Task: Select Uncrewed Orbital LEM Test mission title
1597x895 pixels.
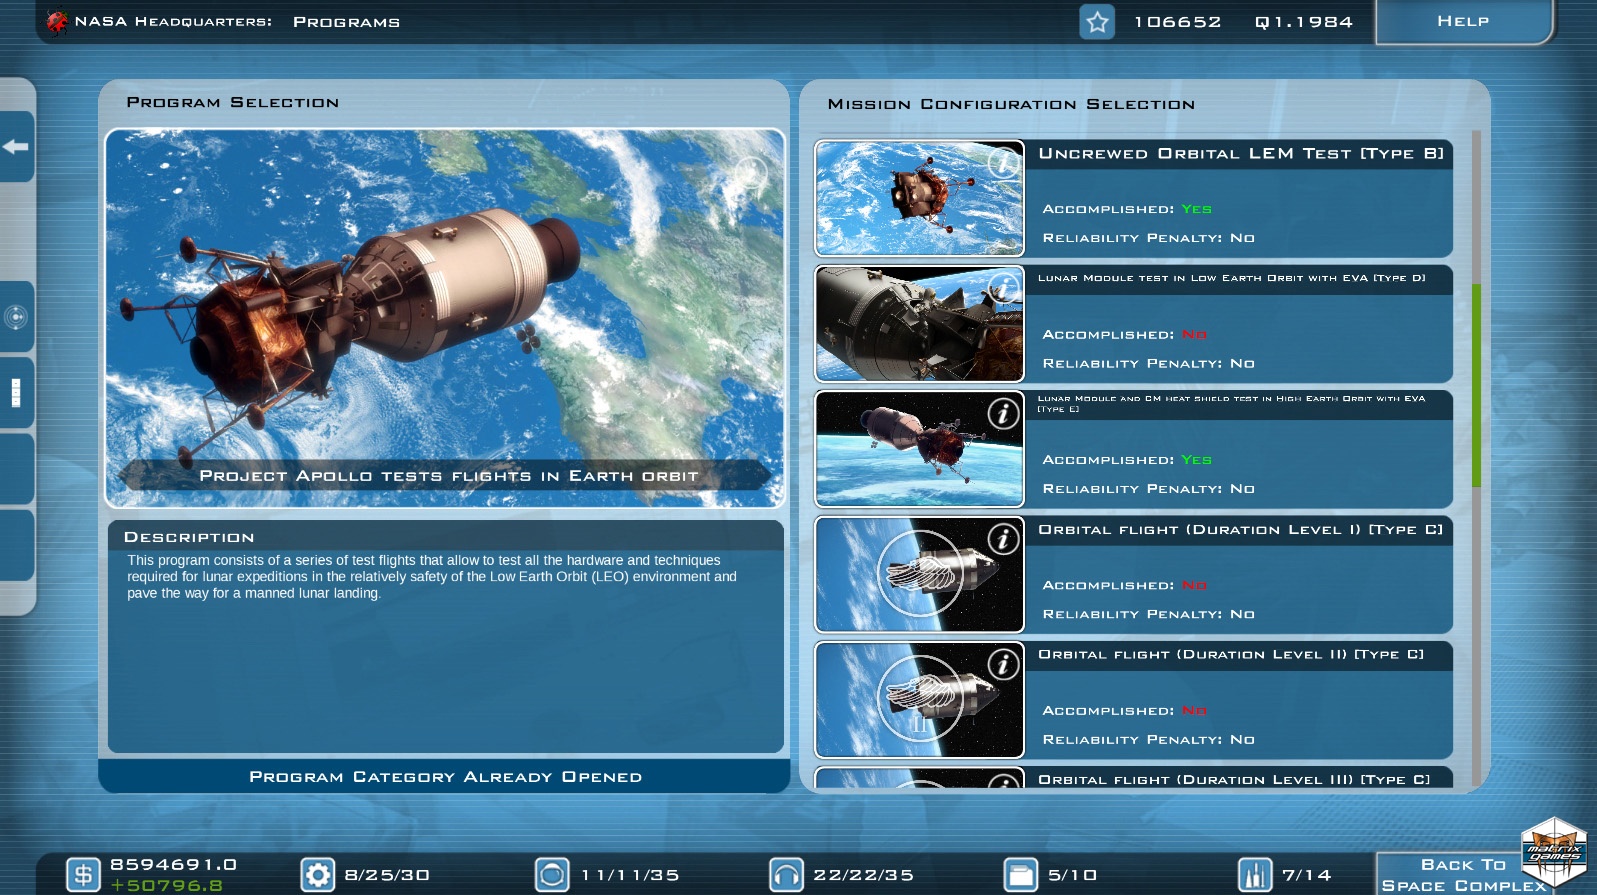Action: click(x=1240, y=154)
